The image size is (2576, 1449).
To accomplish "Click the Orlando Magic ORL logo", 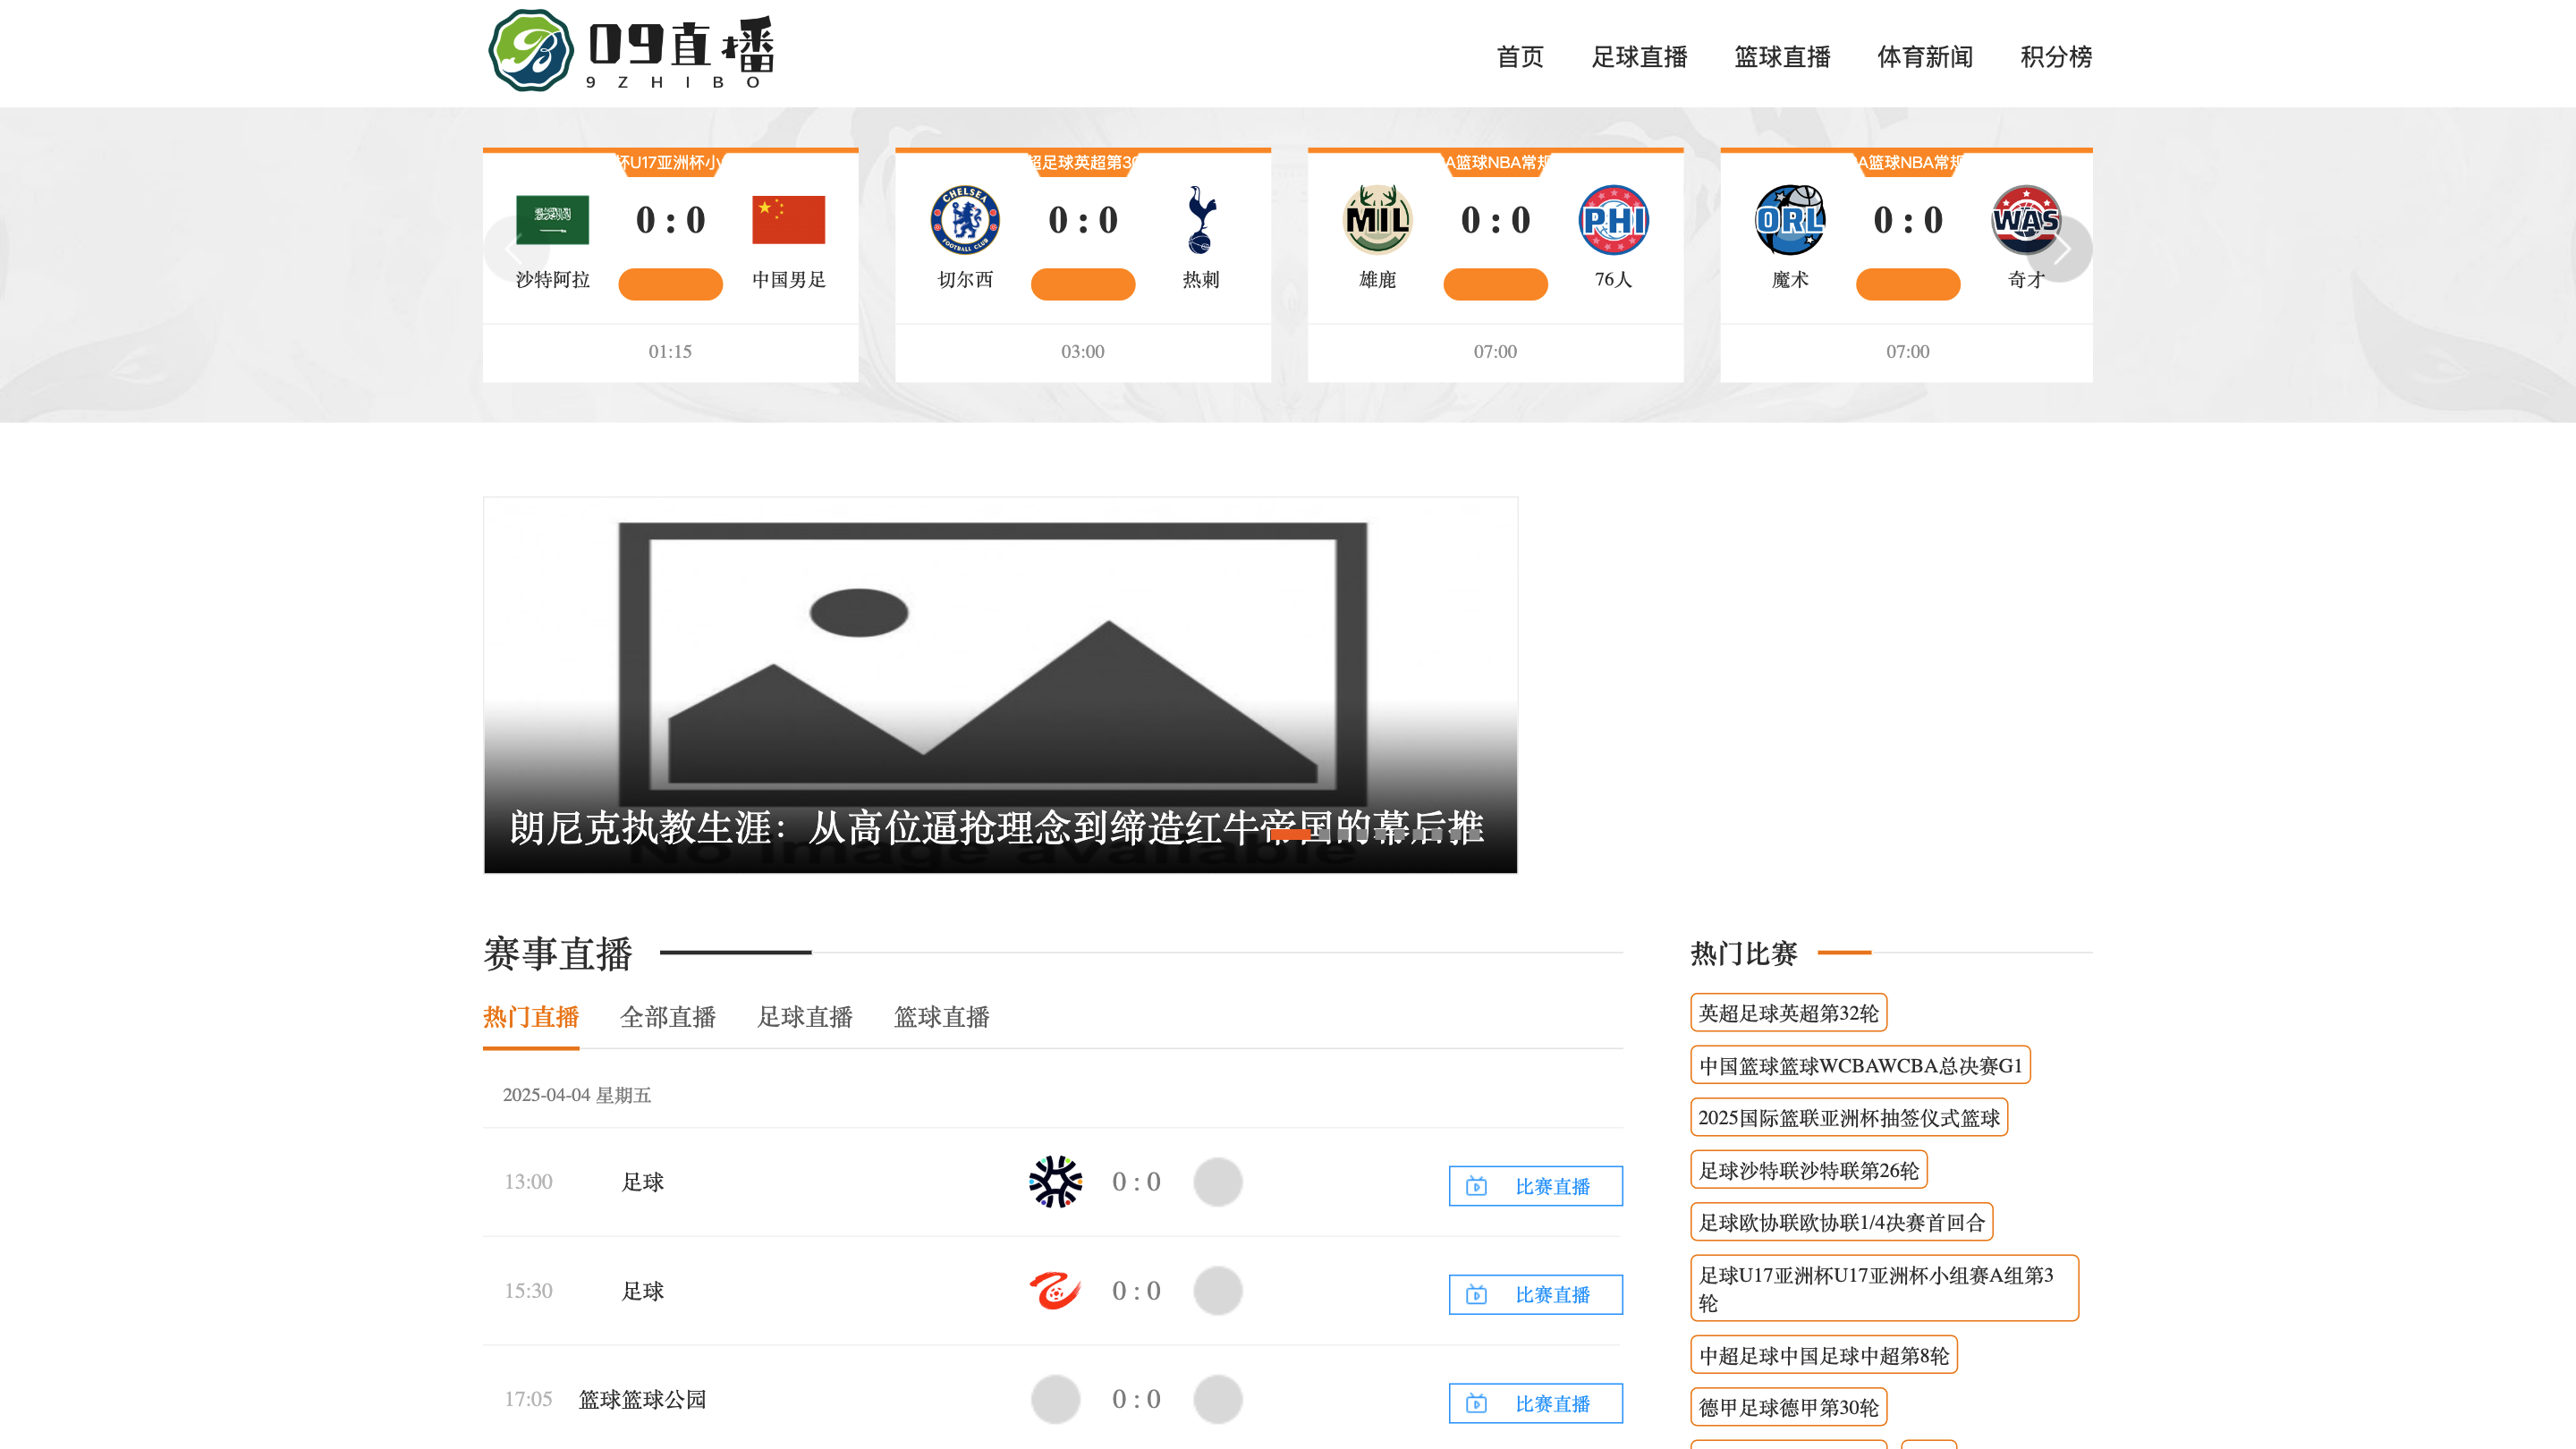I will (1789, 220).
